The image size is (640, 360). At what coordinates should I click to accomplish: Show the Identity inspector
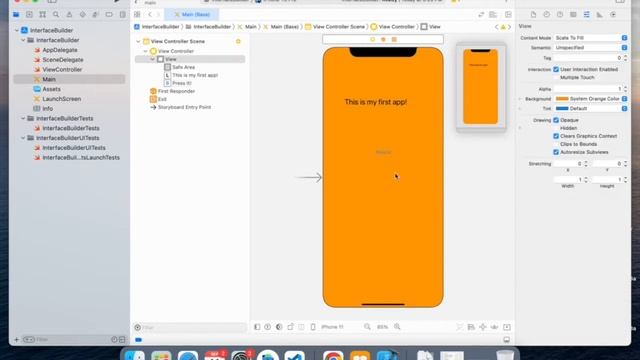point(573,15)
